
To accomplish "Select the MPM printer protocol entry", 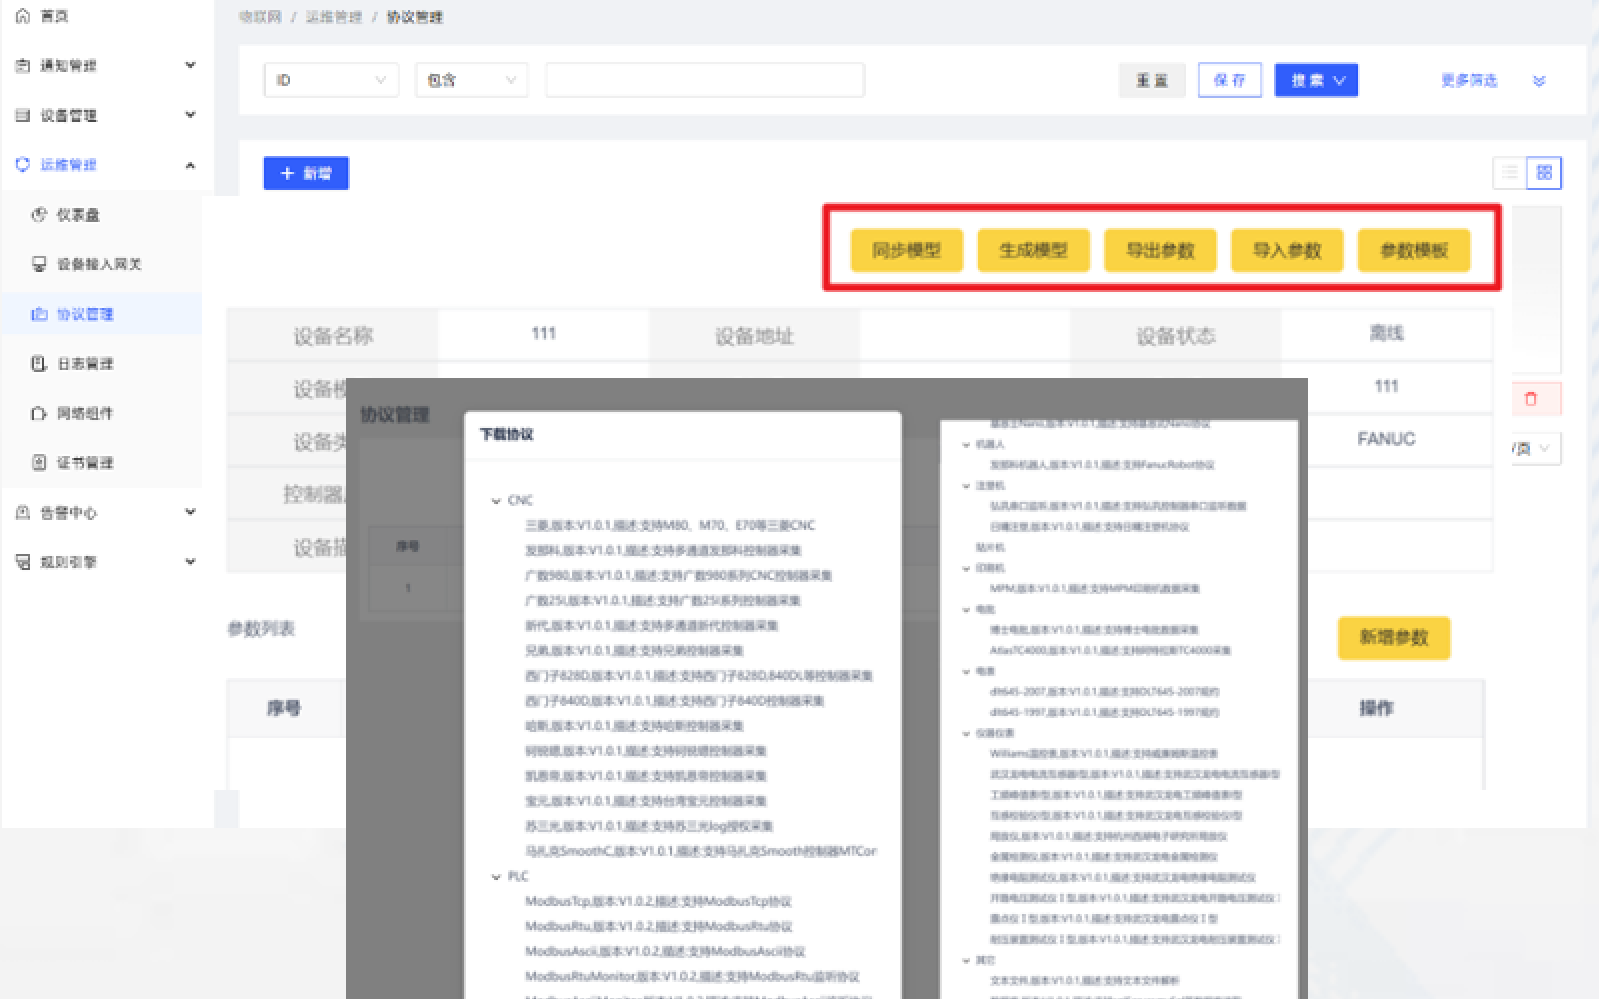I will [1094, 589].
